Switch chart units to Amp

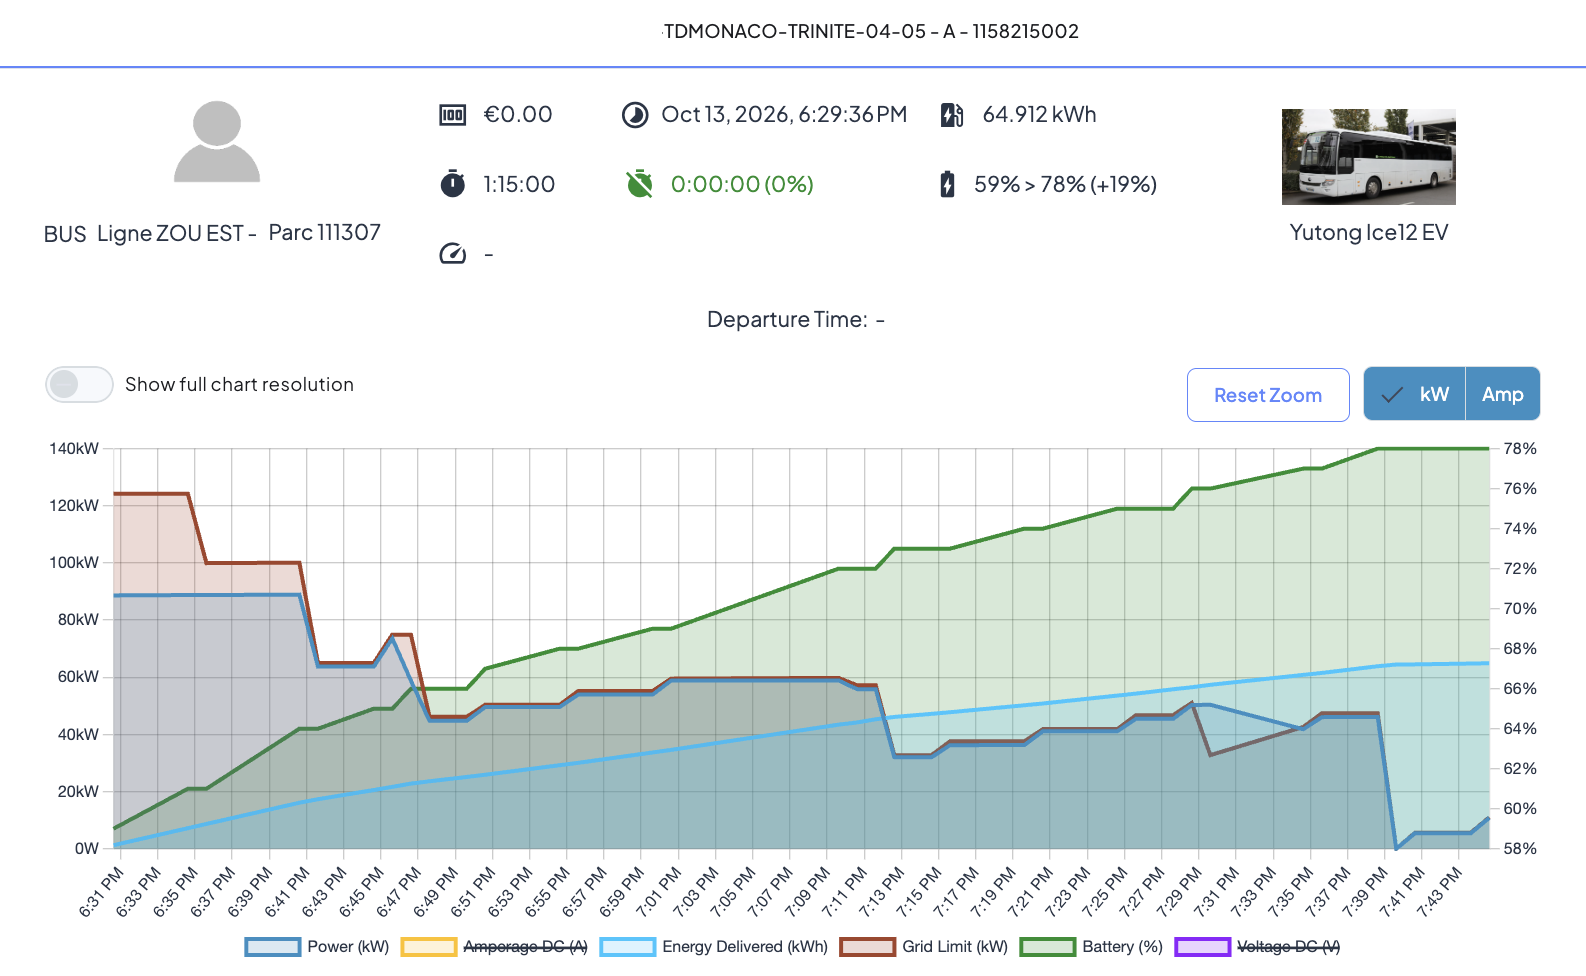pyautogui.click(x=1503, y=394)
